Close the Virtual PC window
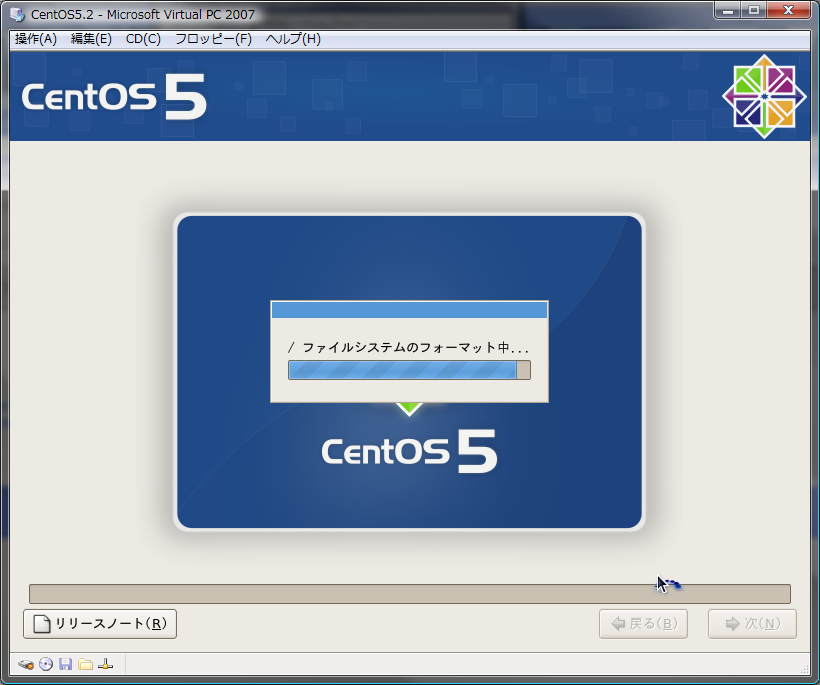This screenshot has height=685, width=820. tap(789, 9)
